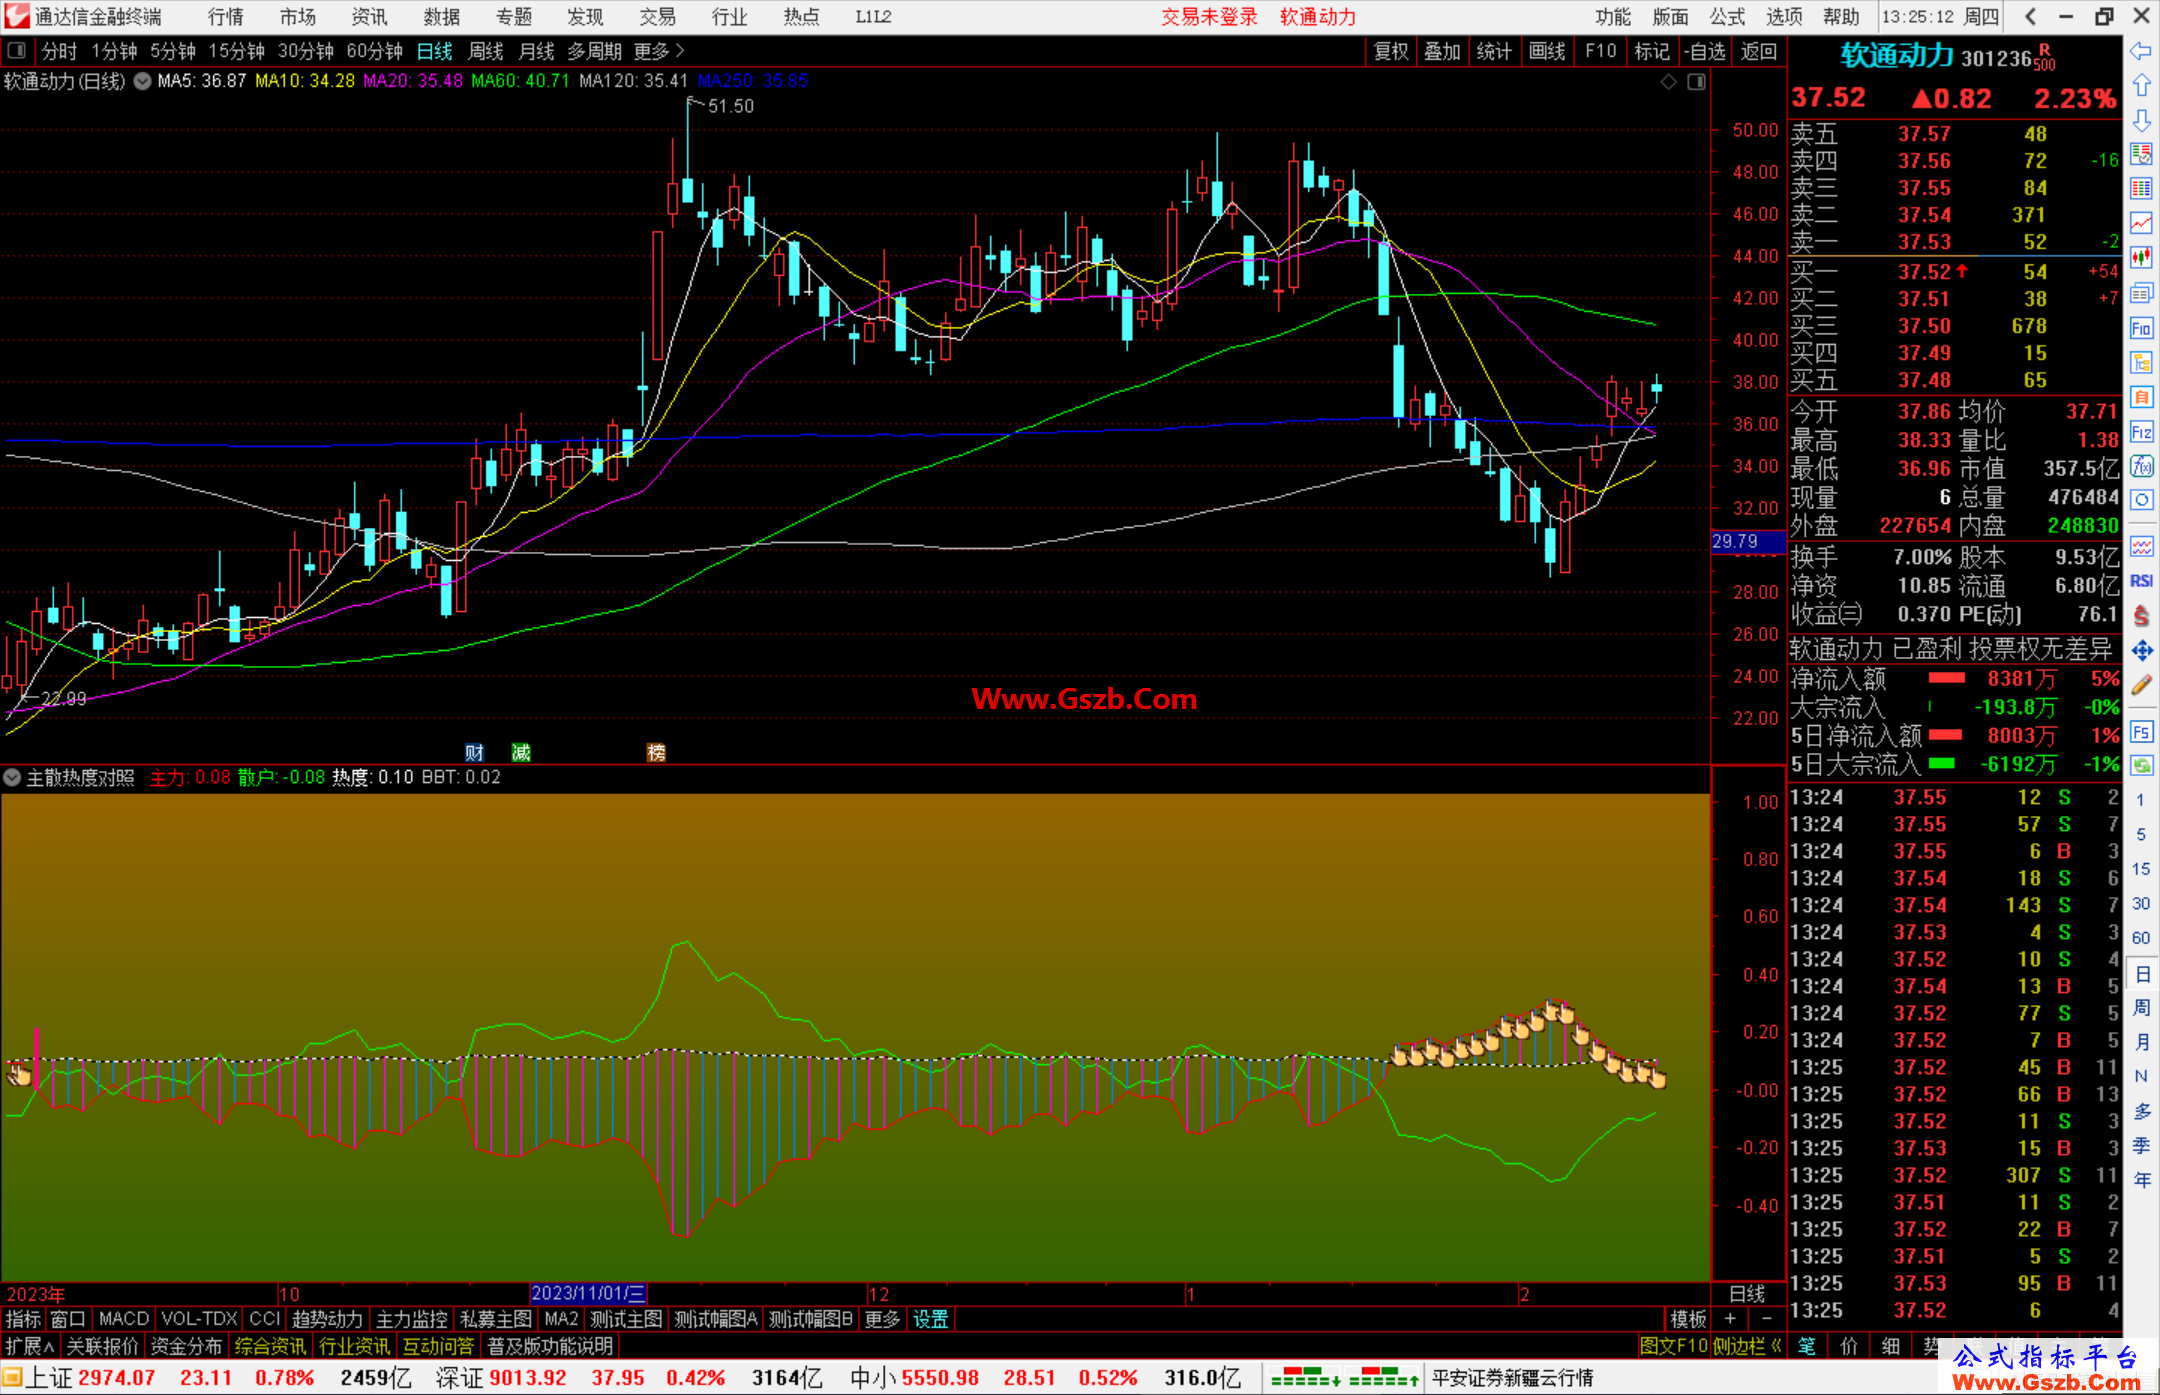2160x1395 pixels.
Task: Open the 模板 template dropdown
Action: click(x=1688, y=1319)
